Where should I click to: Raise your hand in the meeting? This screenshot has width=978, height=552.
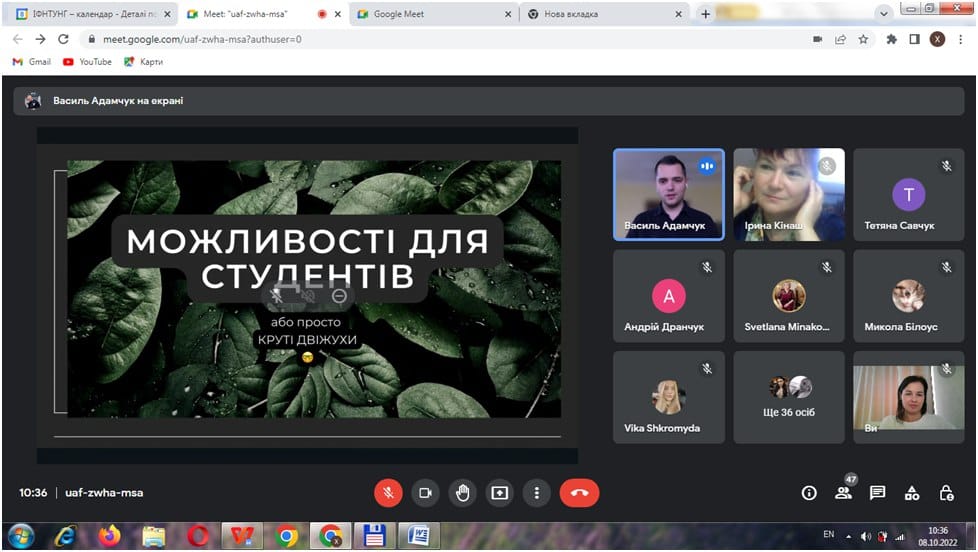[462, 493]
